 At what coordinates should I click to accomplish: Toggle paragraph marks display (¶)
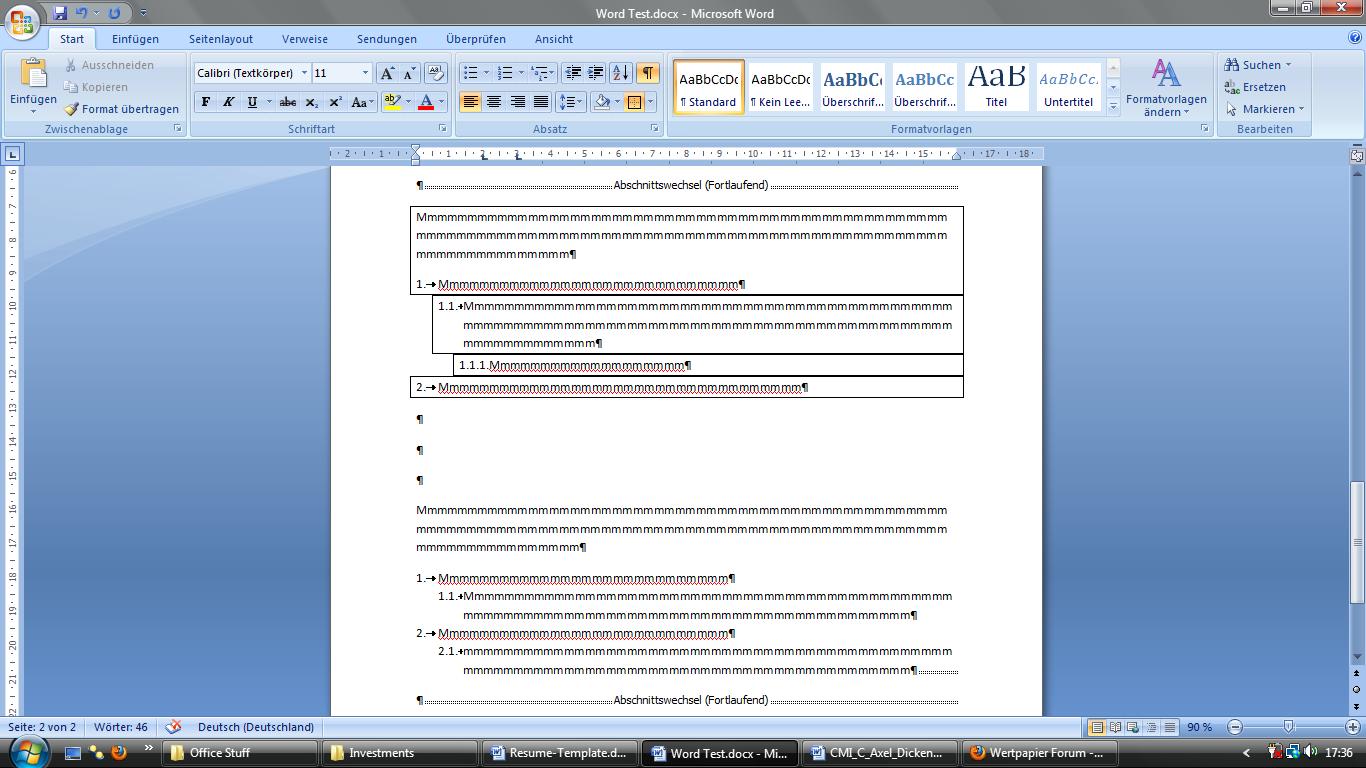pyautogui.click(x=648, y=73)
